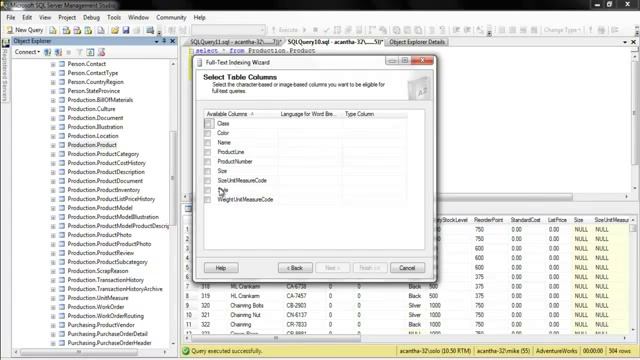640x360 pixels.
Task: Click the Open File folder icon
Action: (x=115, y=30)
